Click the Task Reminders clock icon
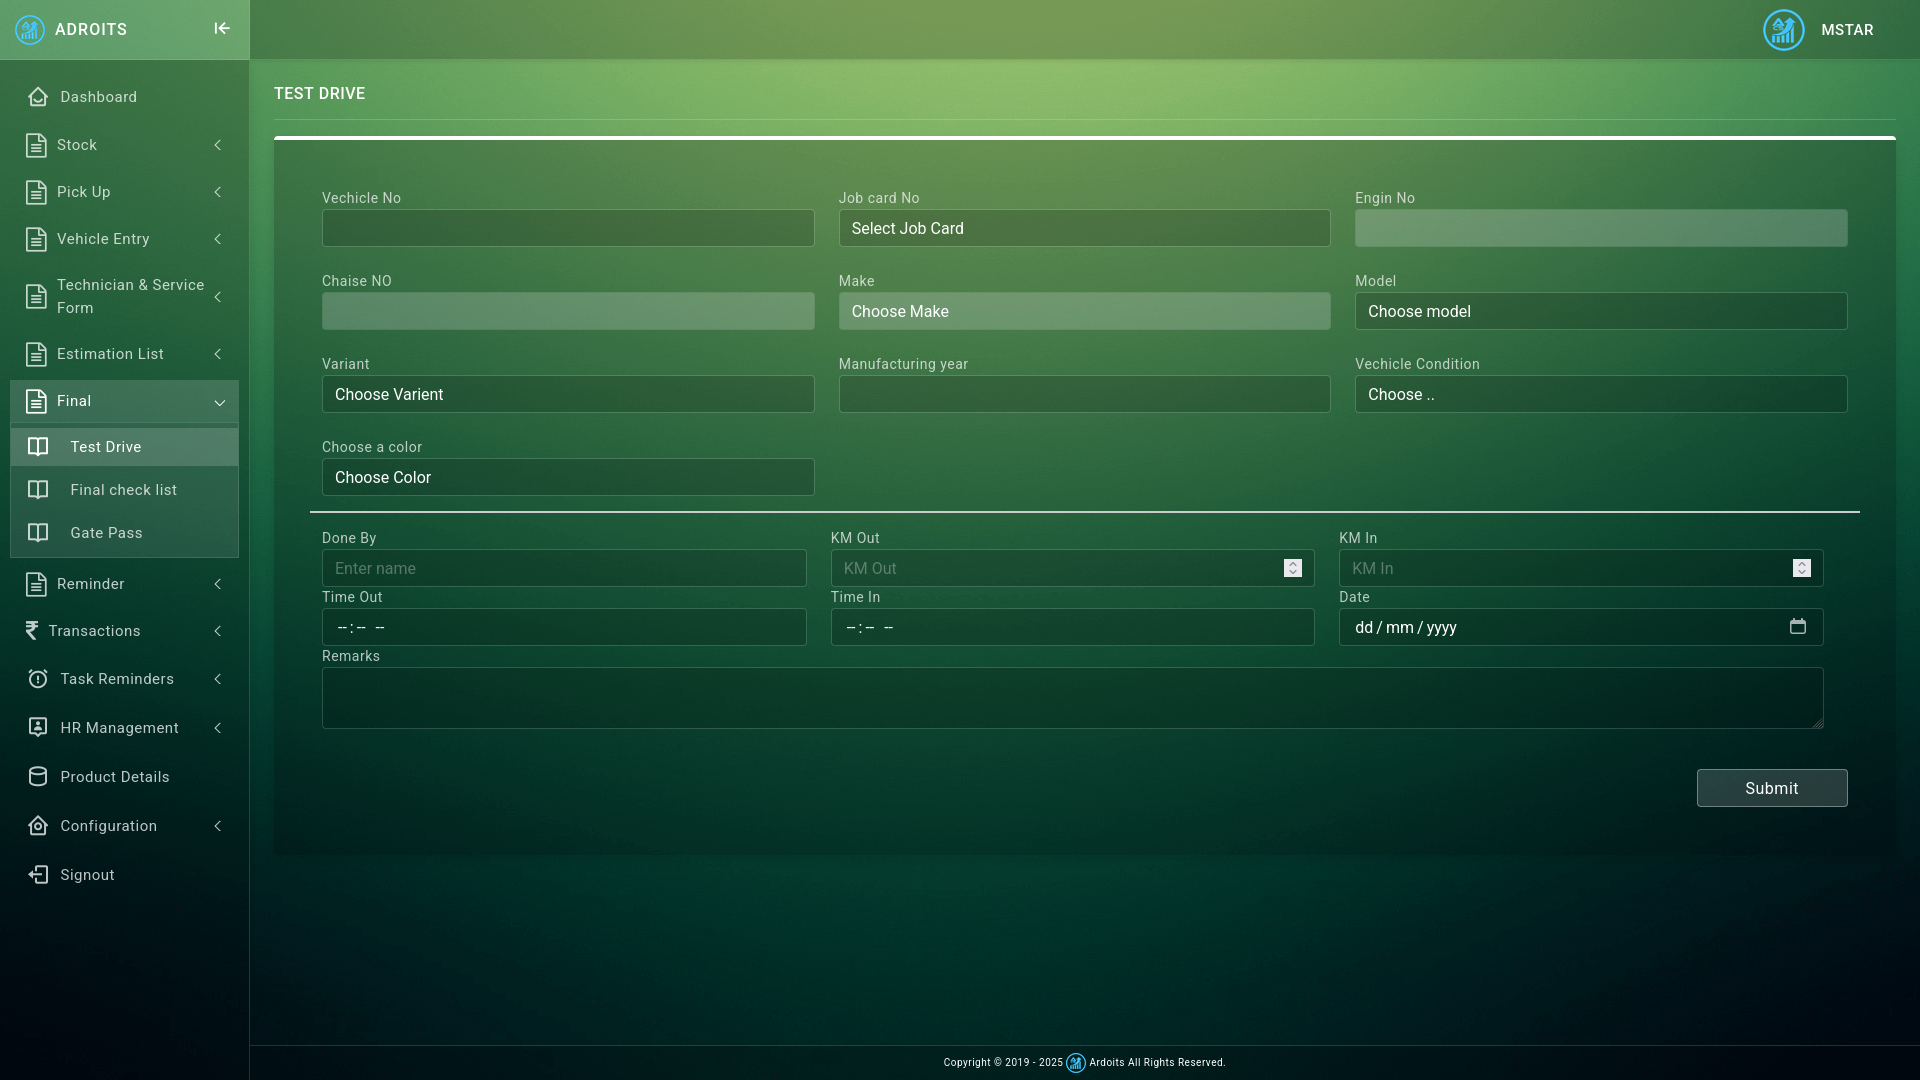Viewport: 1920px width, 1080px height. point(38,679)
